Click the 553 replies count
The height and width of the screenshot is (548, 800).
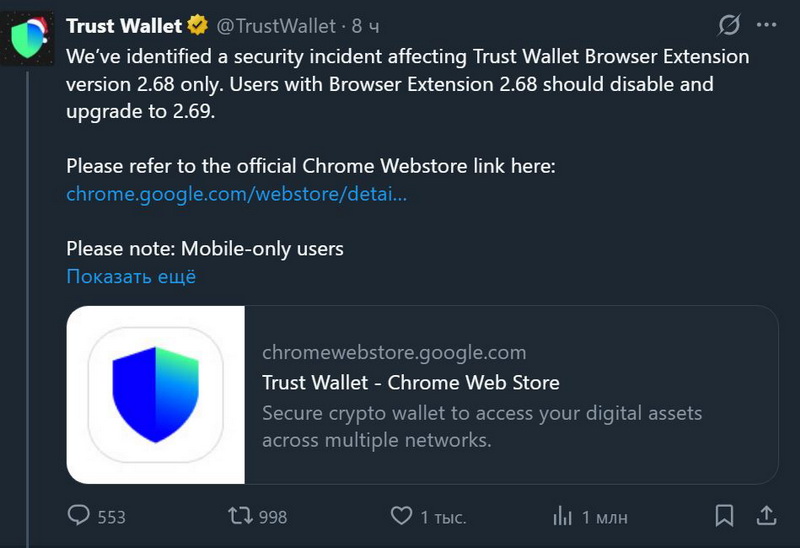111,517
